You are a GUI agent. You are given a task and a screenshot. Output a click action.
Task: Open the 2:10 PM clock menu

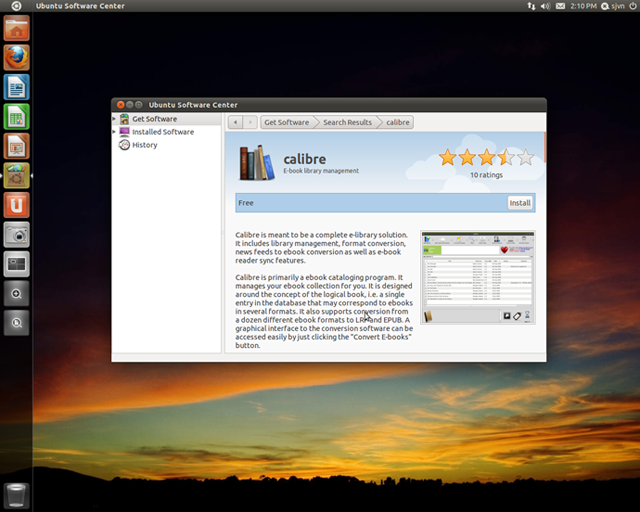point(583,6)
